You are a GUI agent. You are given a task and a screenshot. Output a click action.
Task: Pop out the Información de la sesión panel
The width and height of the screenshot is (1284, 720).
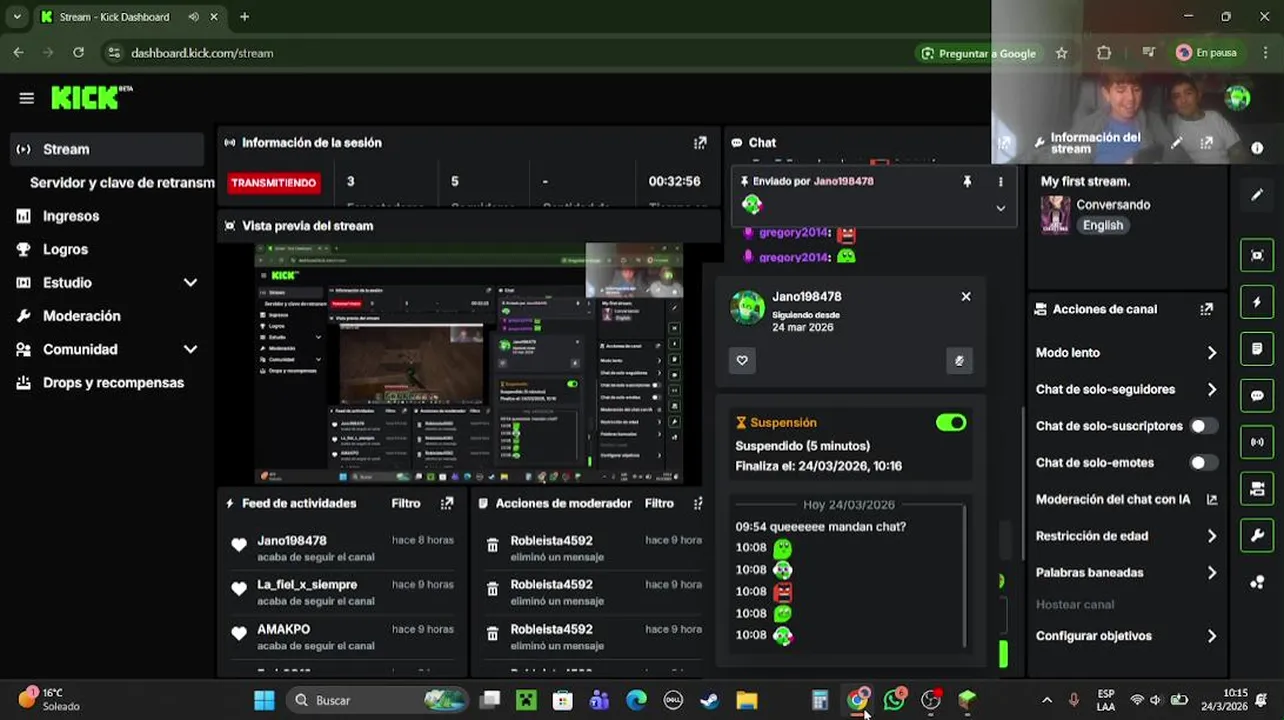[x=700, y=143]
